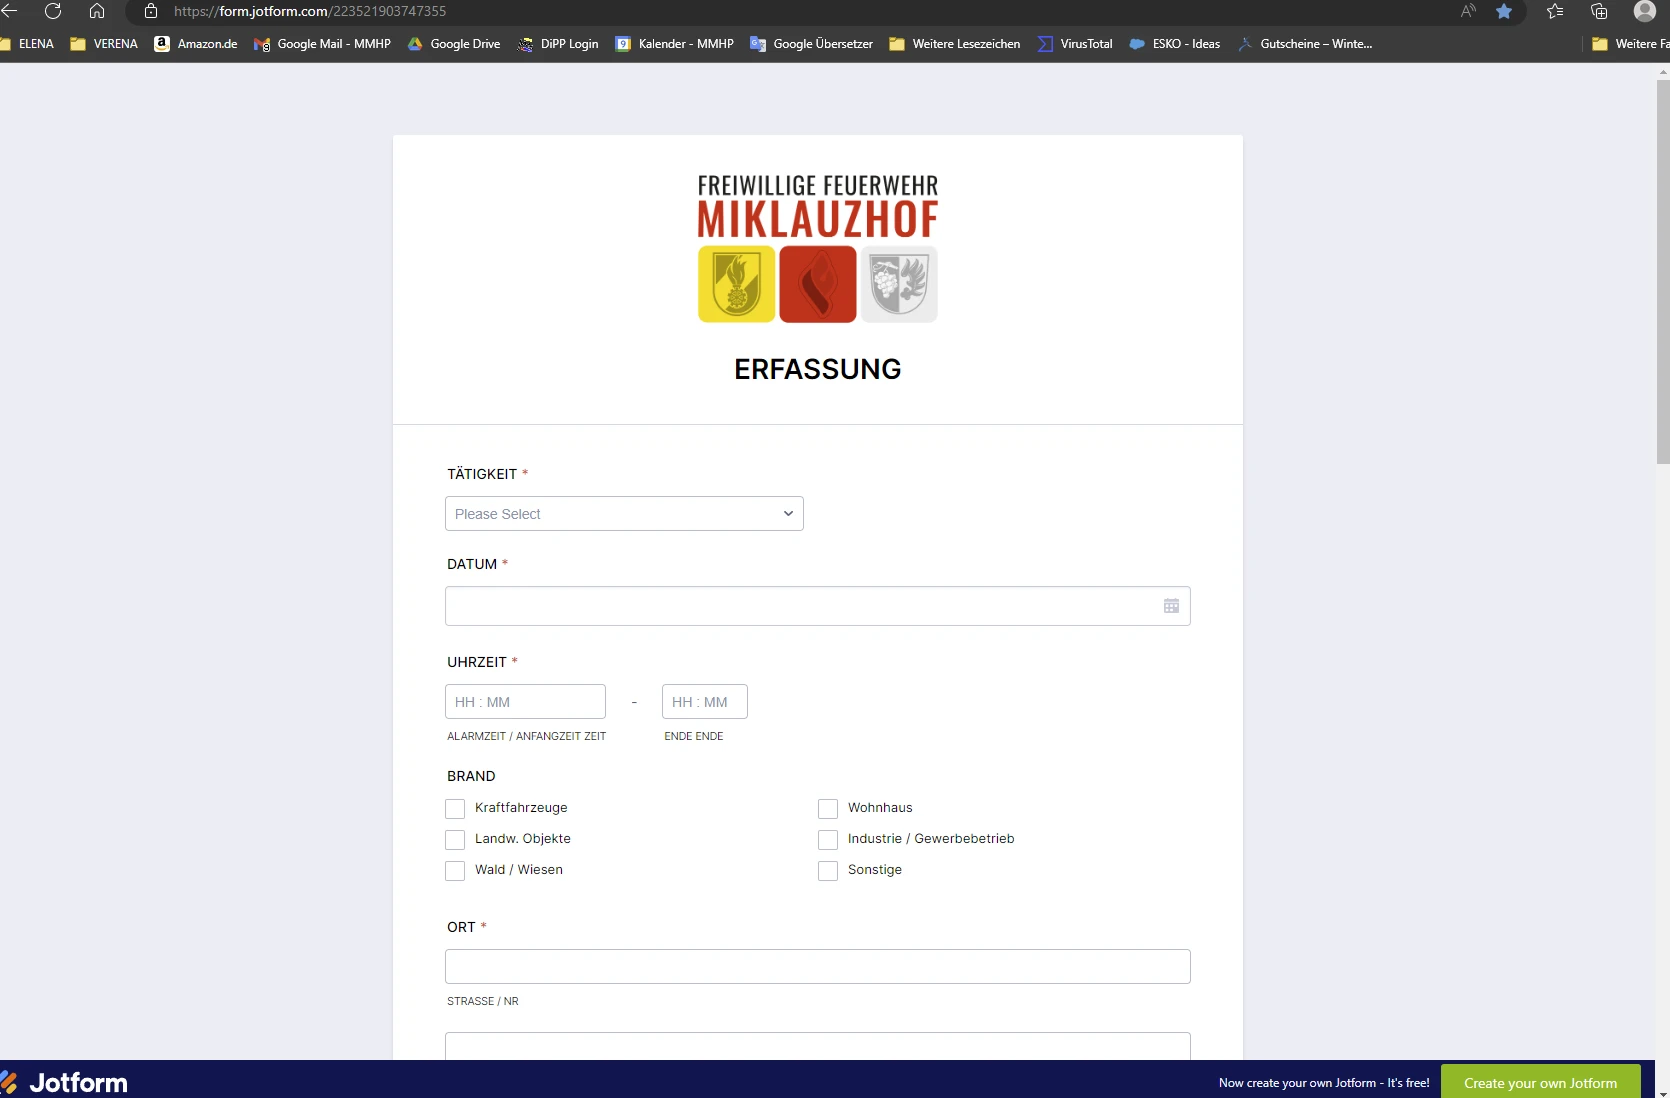Enable the Wohnhaus checkbox
Screen dimensions: 1670x1098
[827, 809]
